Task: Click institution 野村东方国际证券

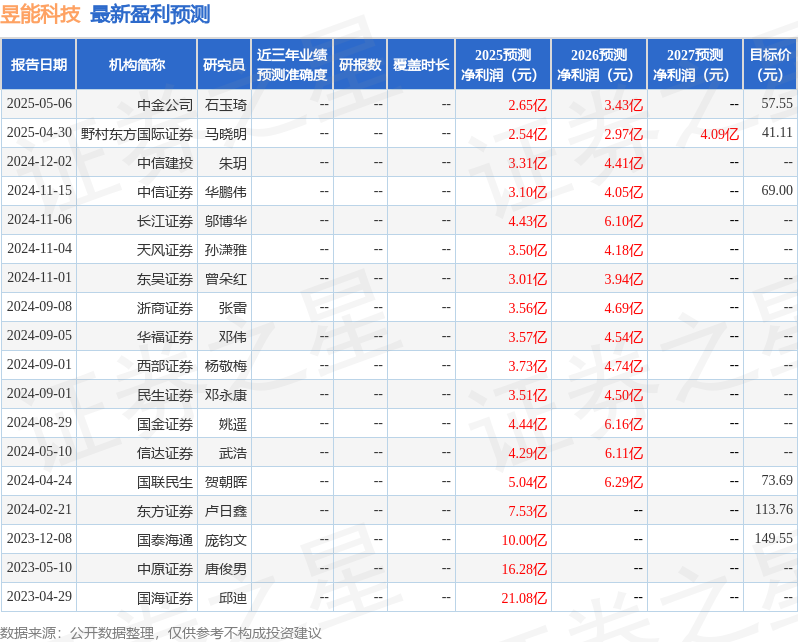Action: (x=137, y=134)
